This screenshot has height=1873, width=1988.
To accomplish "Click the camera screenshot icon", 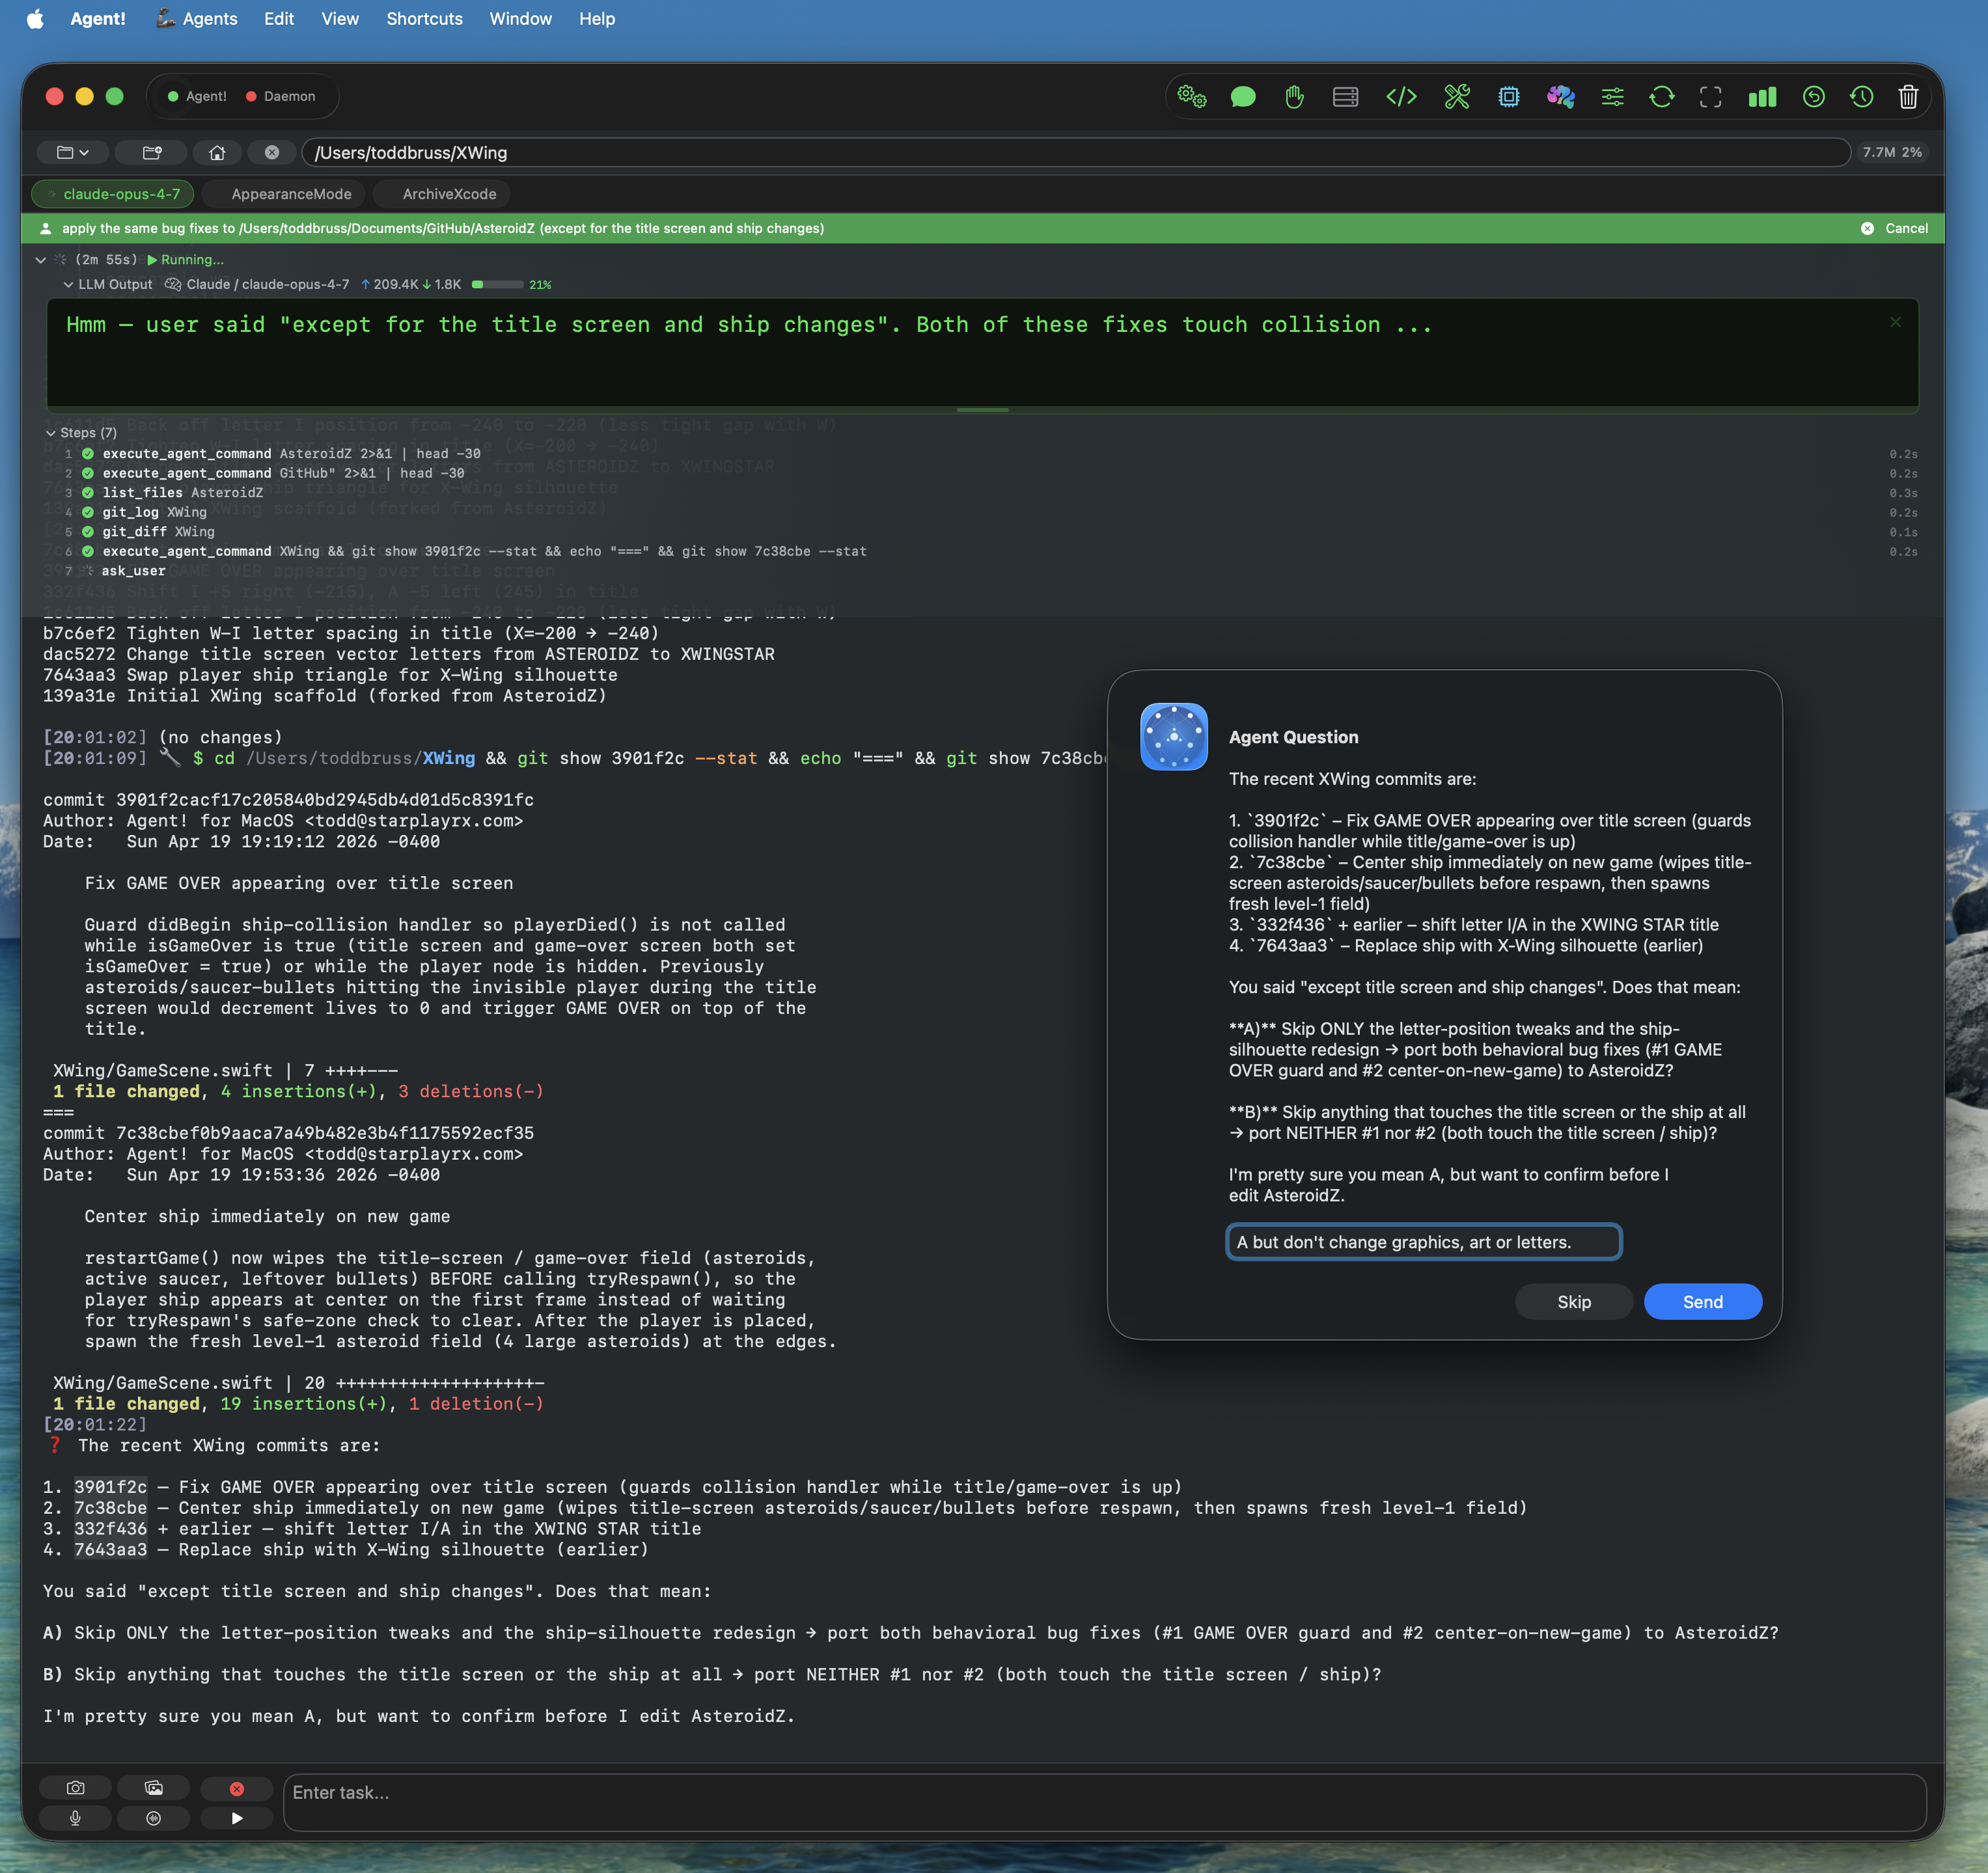I will tap(75, 1787).
